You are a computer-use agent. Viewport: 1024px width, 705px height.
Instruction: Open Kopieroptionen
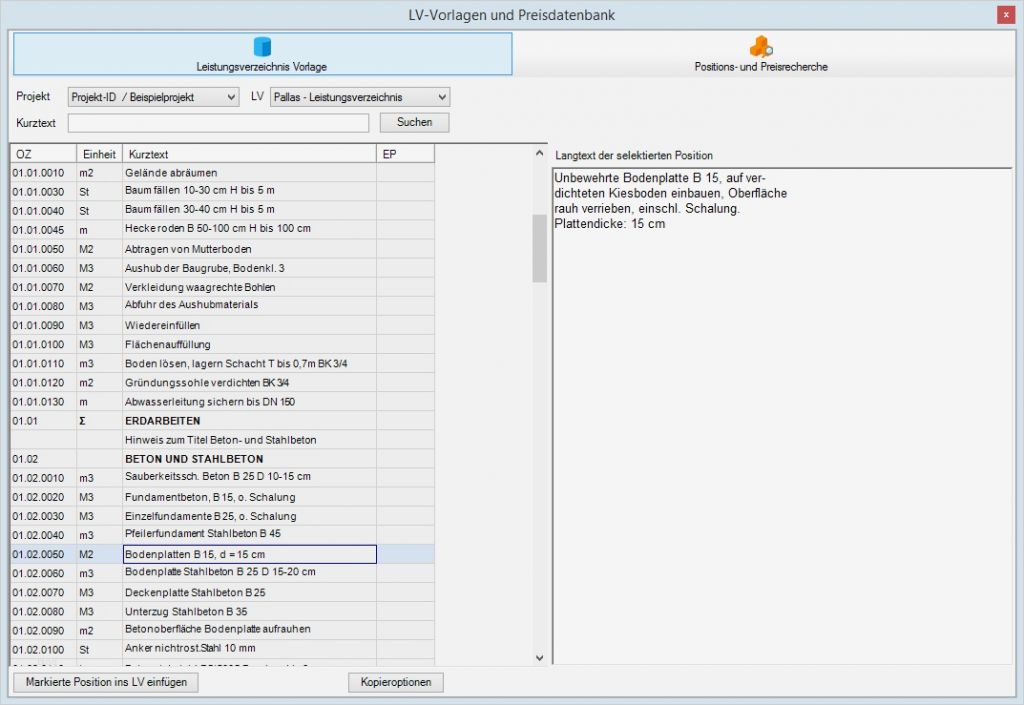(396, 682)
